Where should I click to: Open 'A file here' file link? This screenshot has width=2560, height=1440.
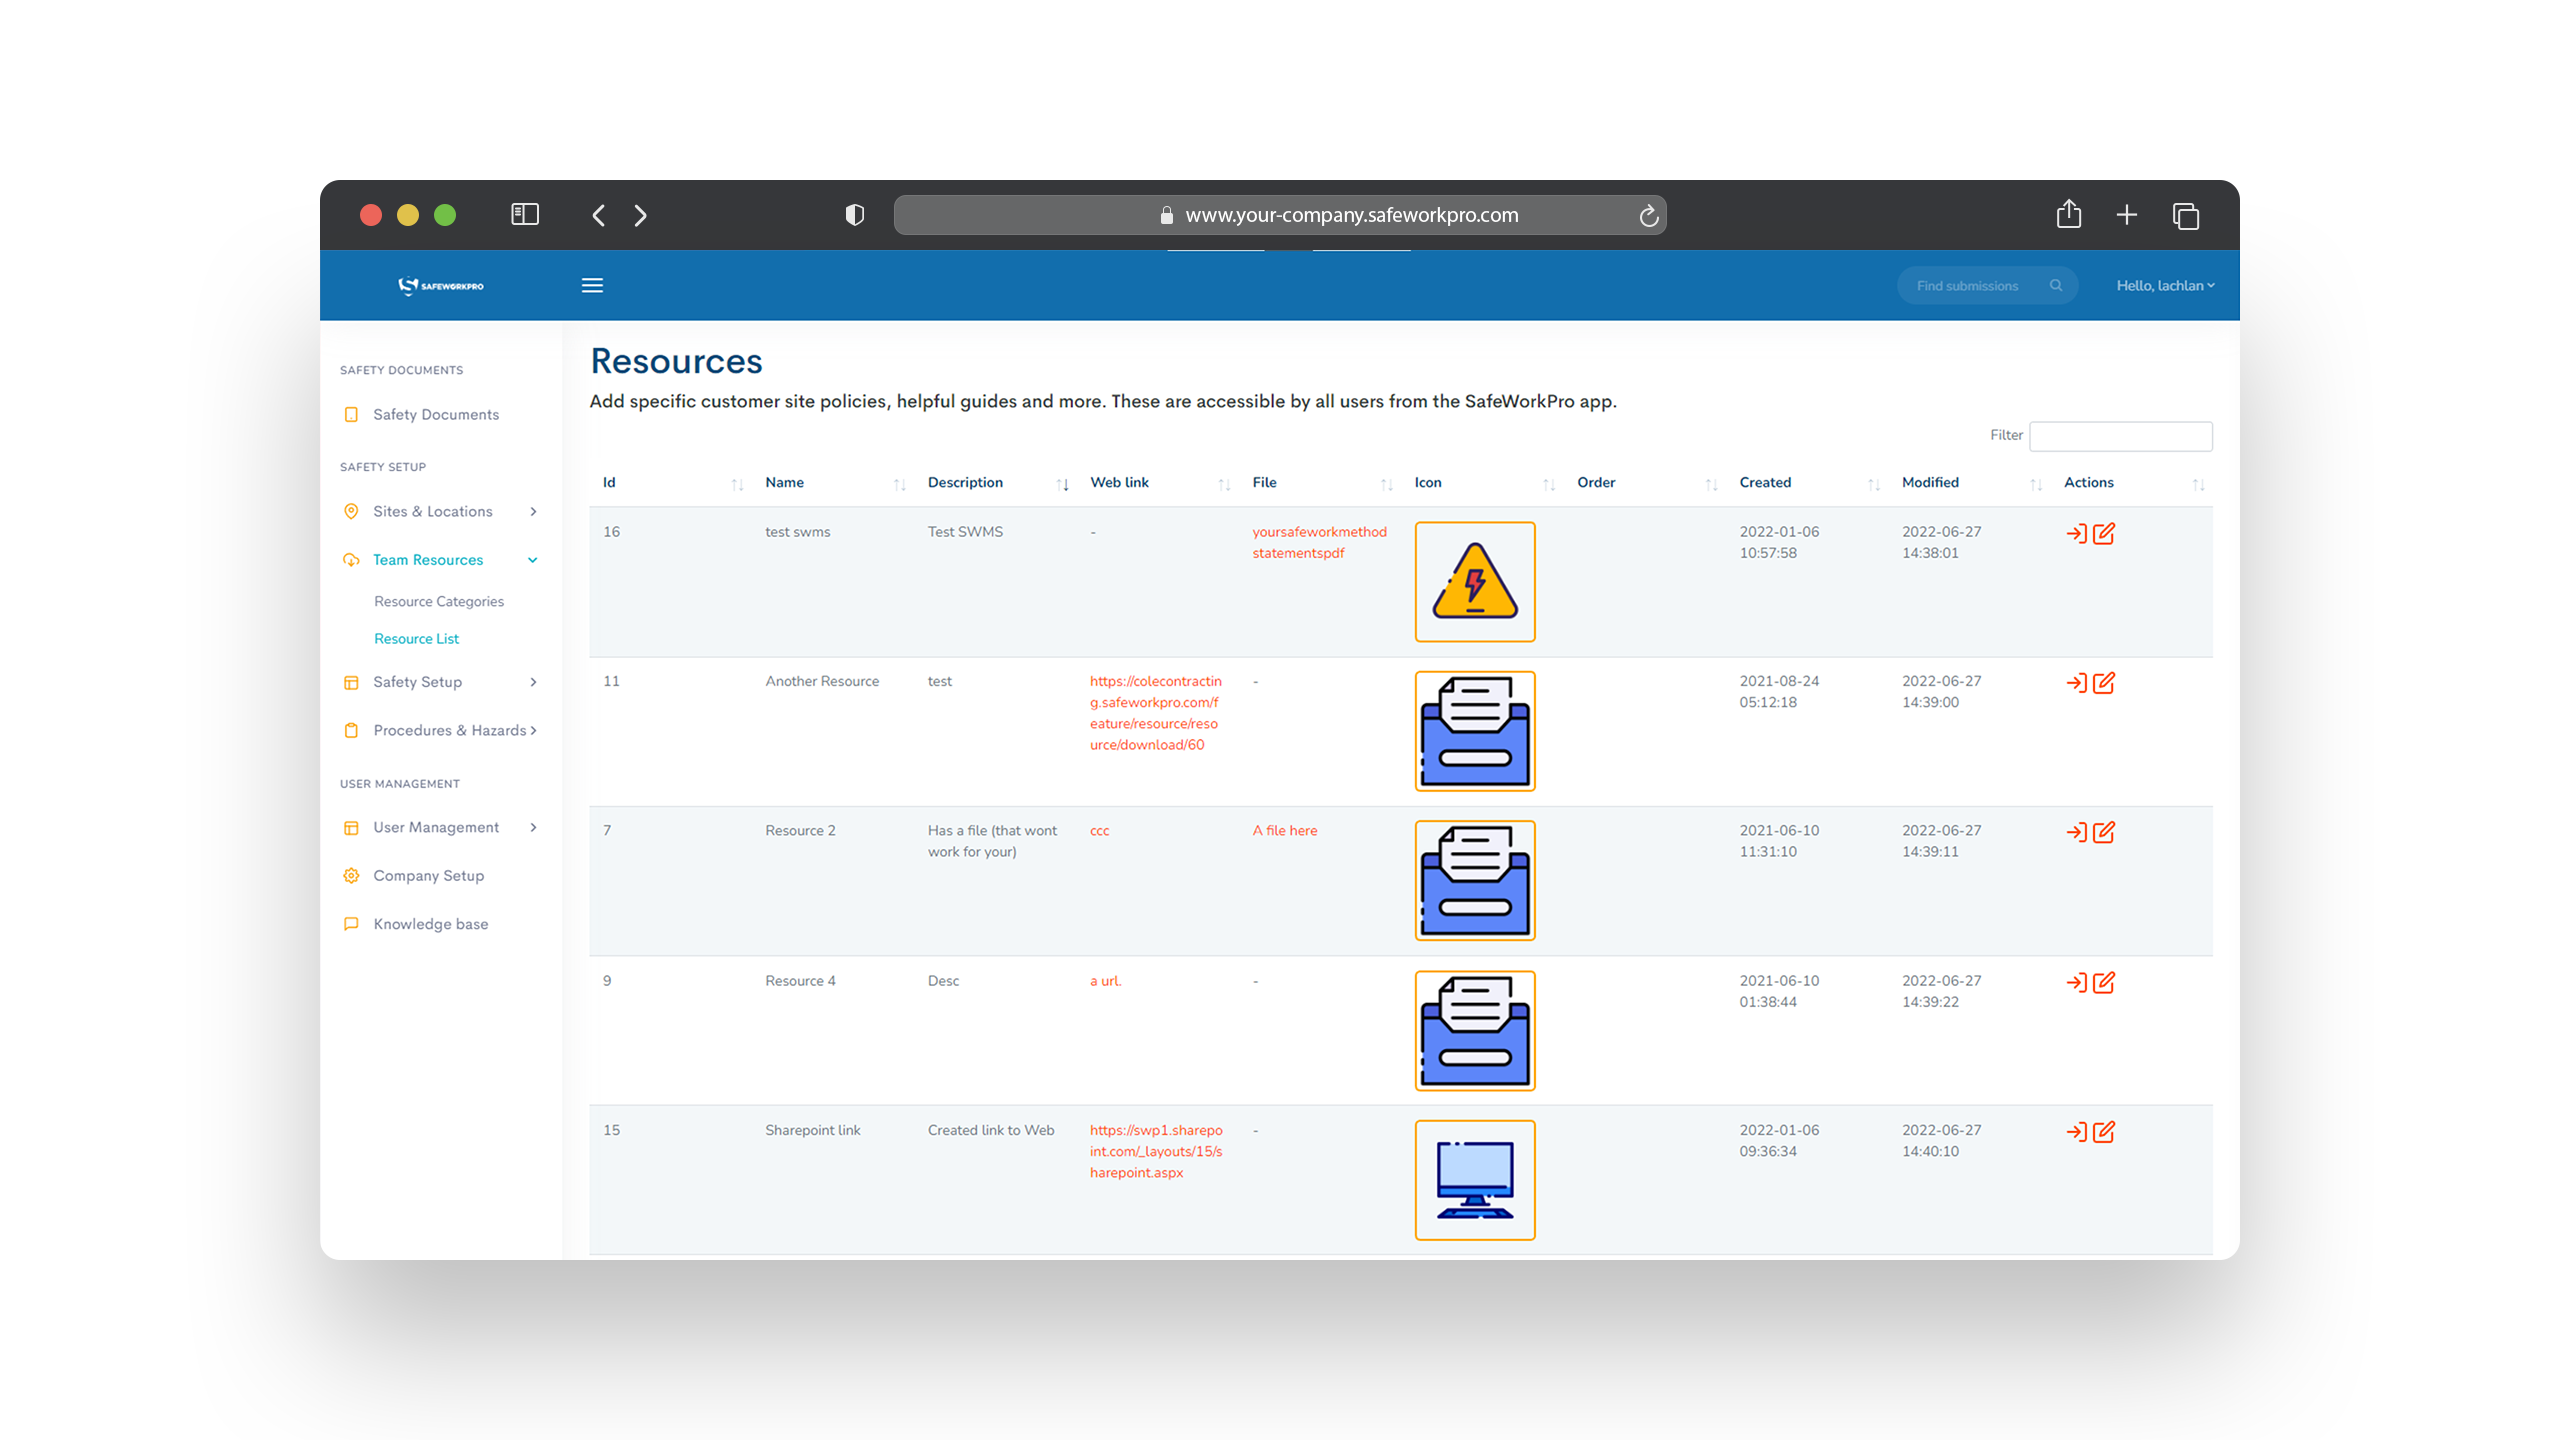(x=1285, y=832)
